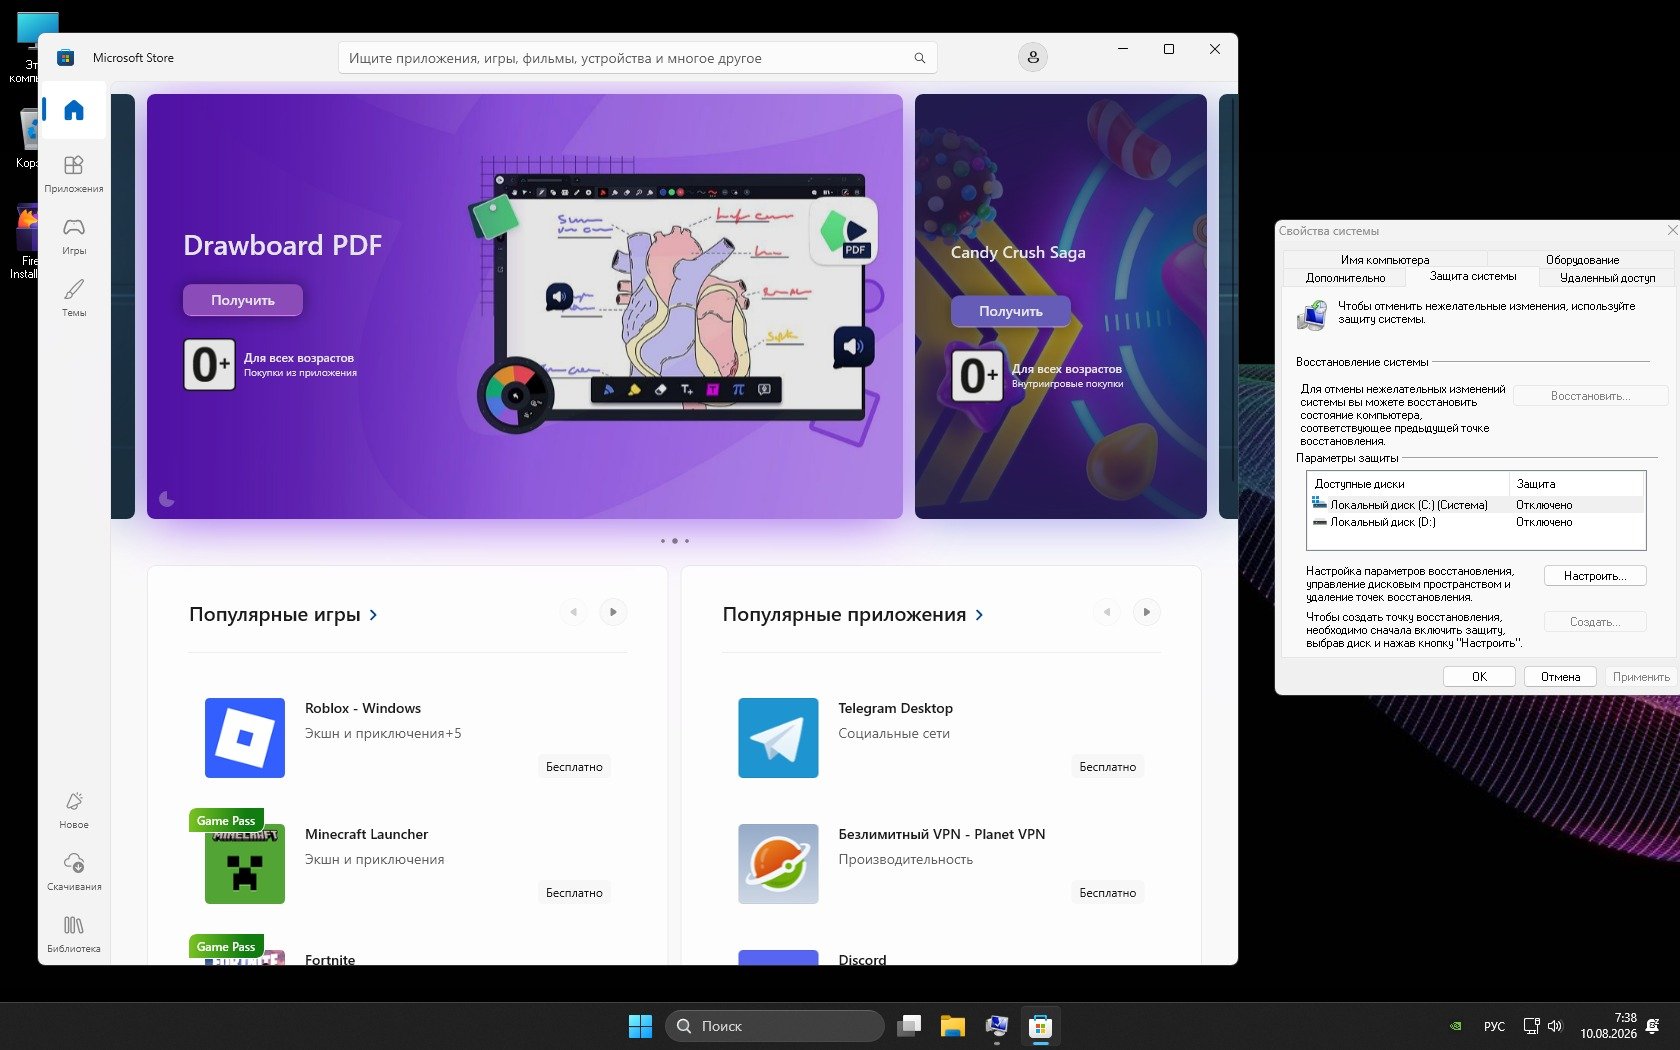Get Candy Crush Saga with Получить
1680x1050 pixels.
(x=1011, y=311)
